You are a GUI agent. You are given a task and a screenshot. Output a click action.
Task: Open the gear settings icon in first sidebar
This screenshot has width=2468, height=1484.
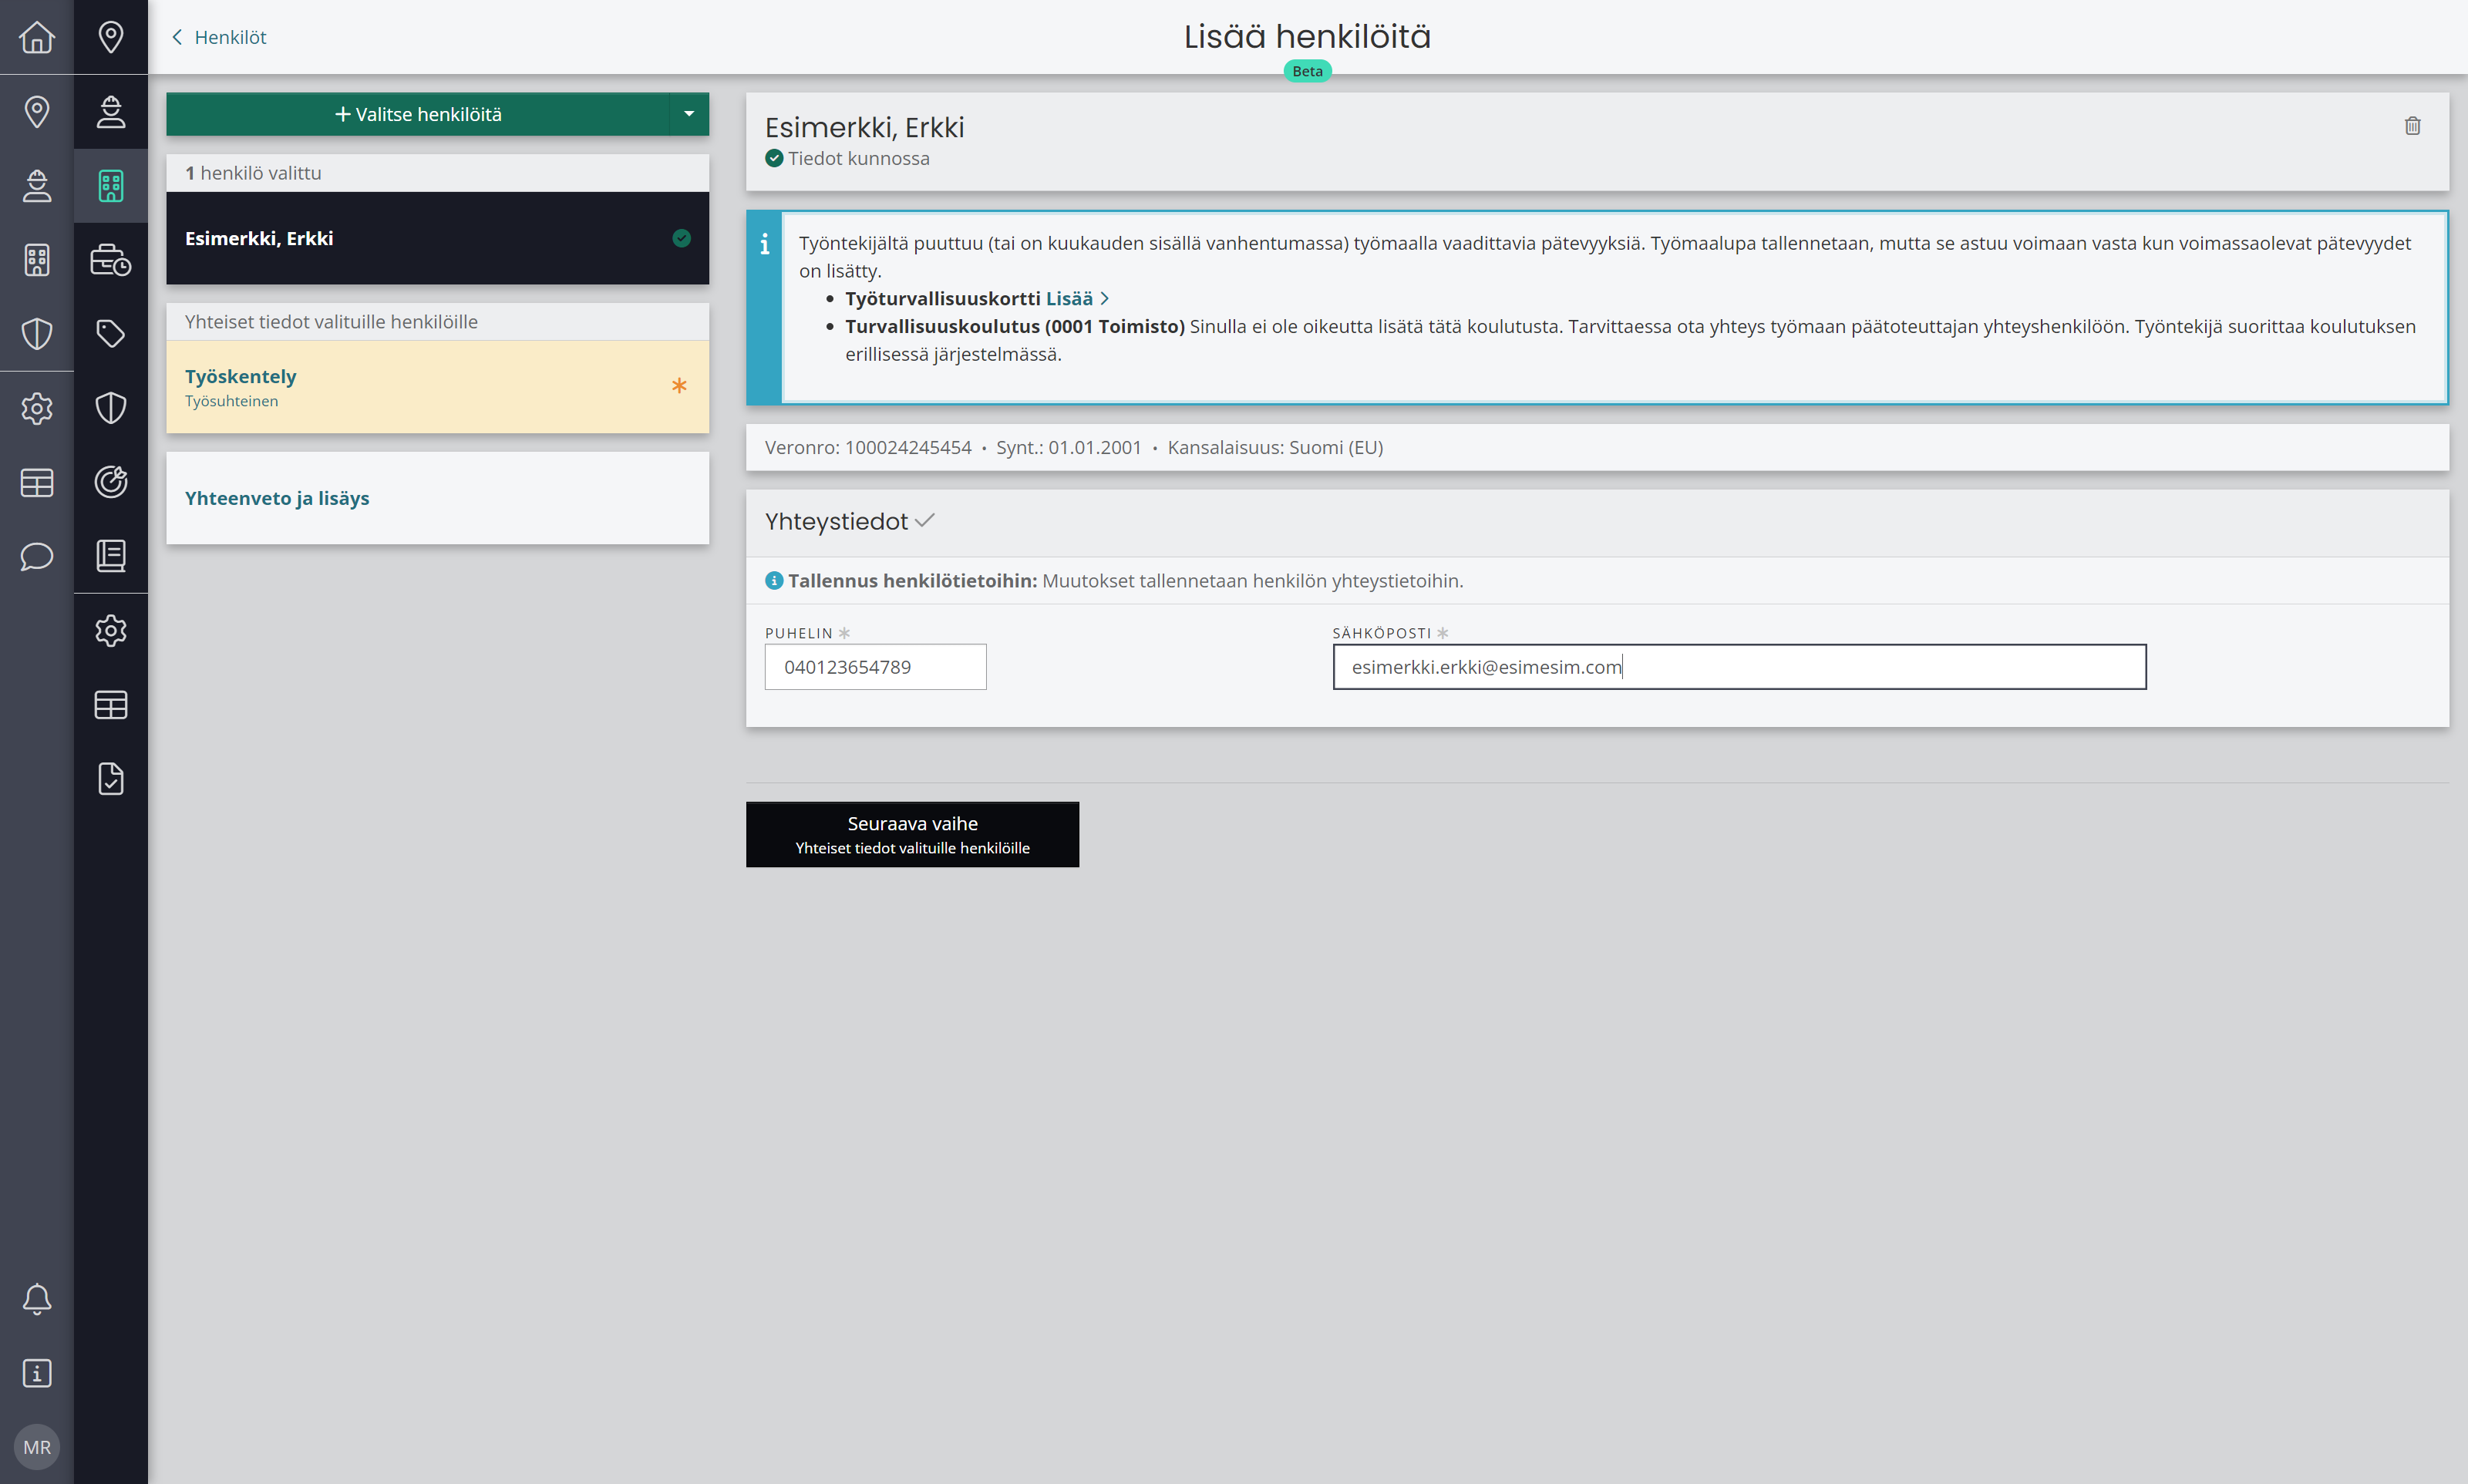pos(37,408)
